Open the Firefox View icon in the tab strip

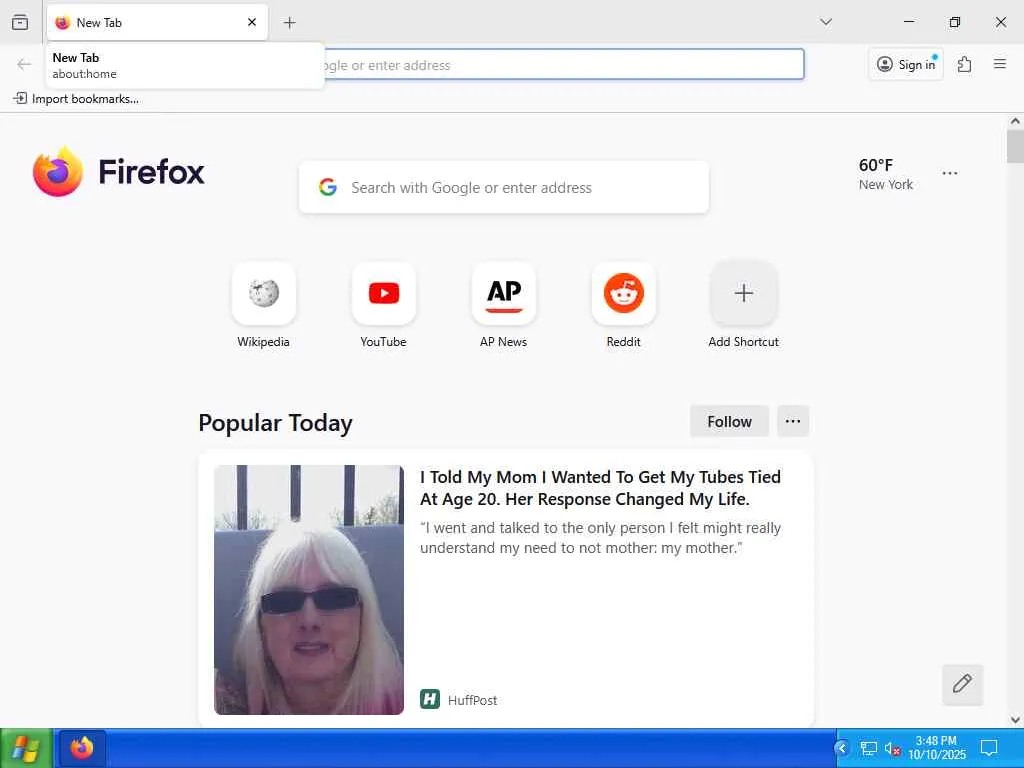tap(20, 22)
